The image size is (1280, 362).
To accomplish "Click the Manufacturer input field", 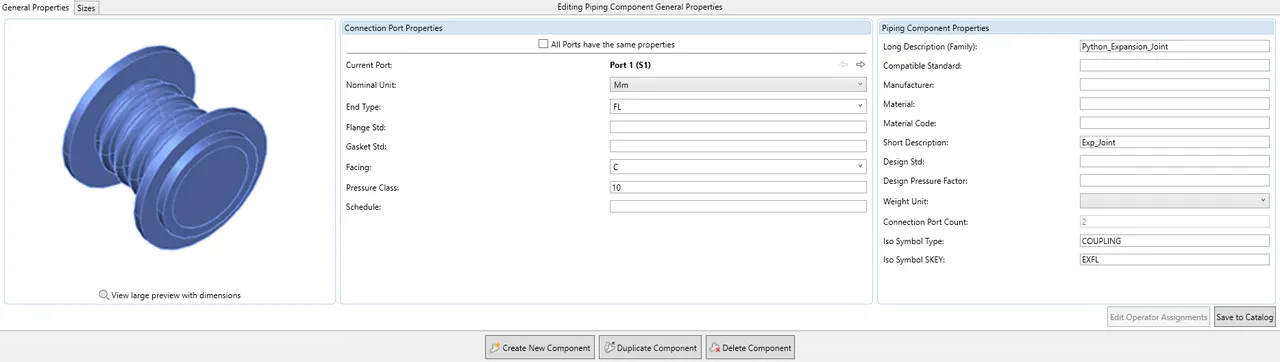I will (x=1174, y=85).
